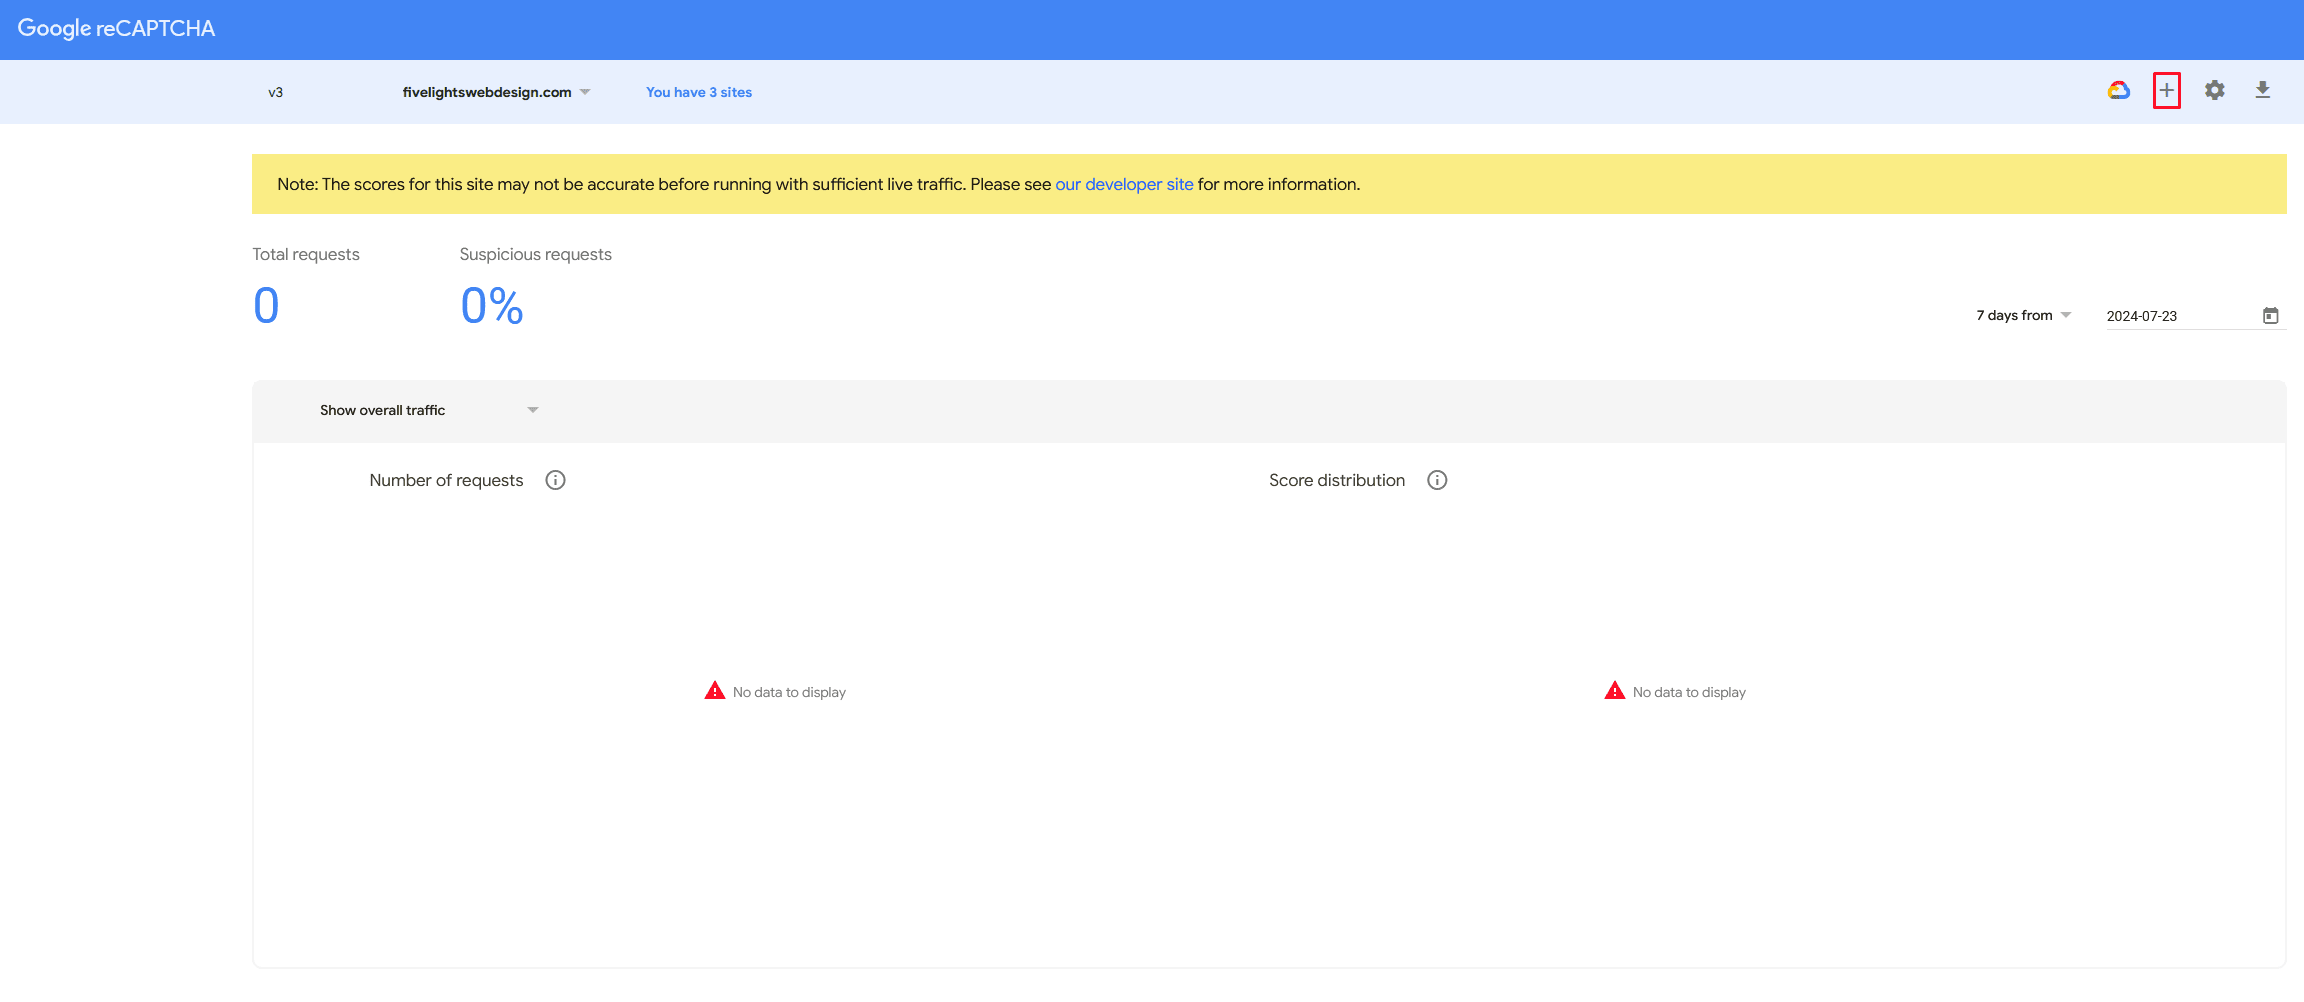Show the Number of requests info tooltip

coord(555,480)
